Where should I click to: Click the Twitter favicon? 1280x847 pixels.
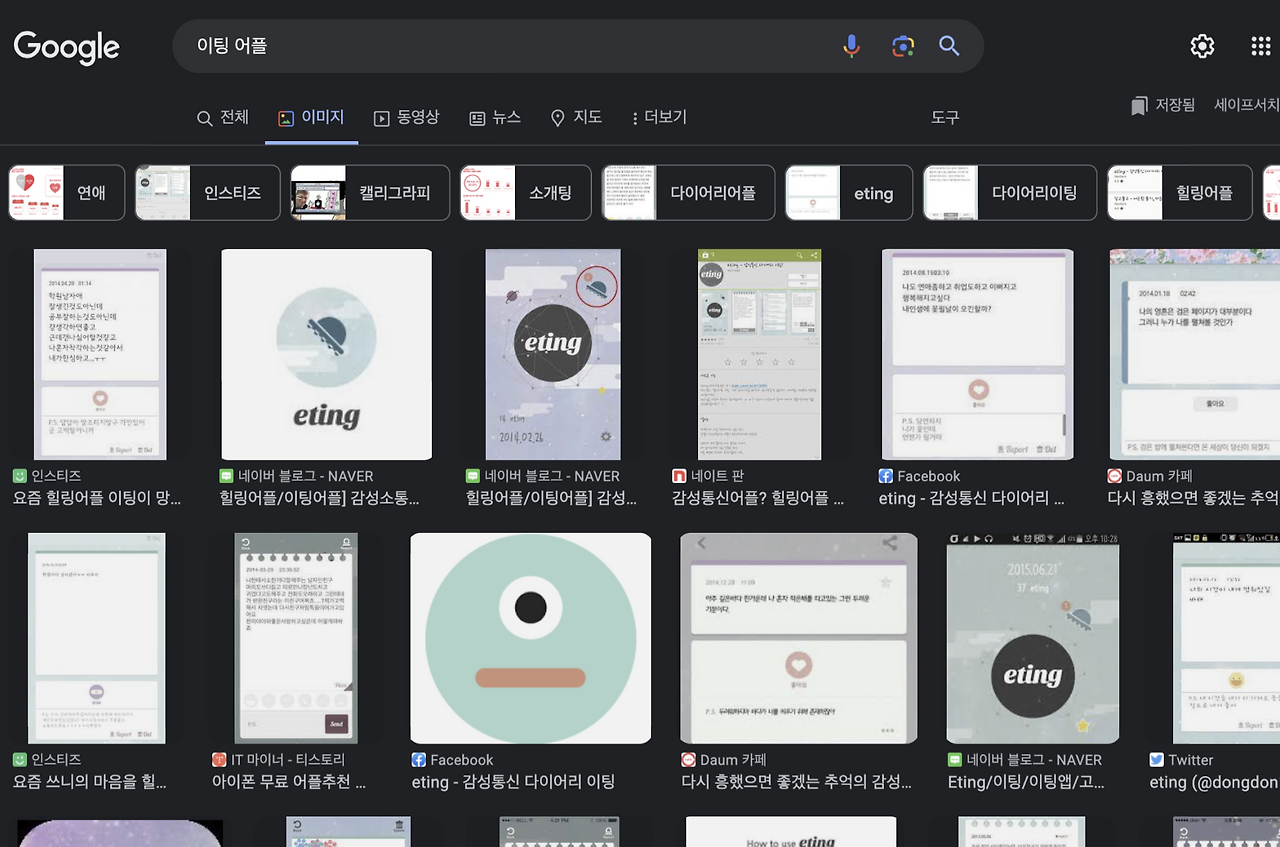coord(1157,760)
